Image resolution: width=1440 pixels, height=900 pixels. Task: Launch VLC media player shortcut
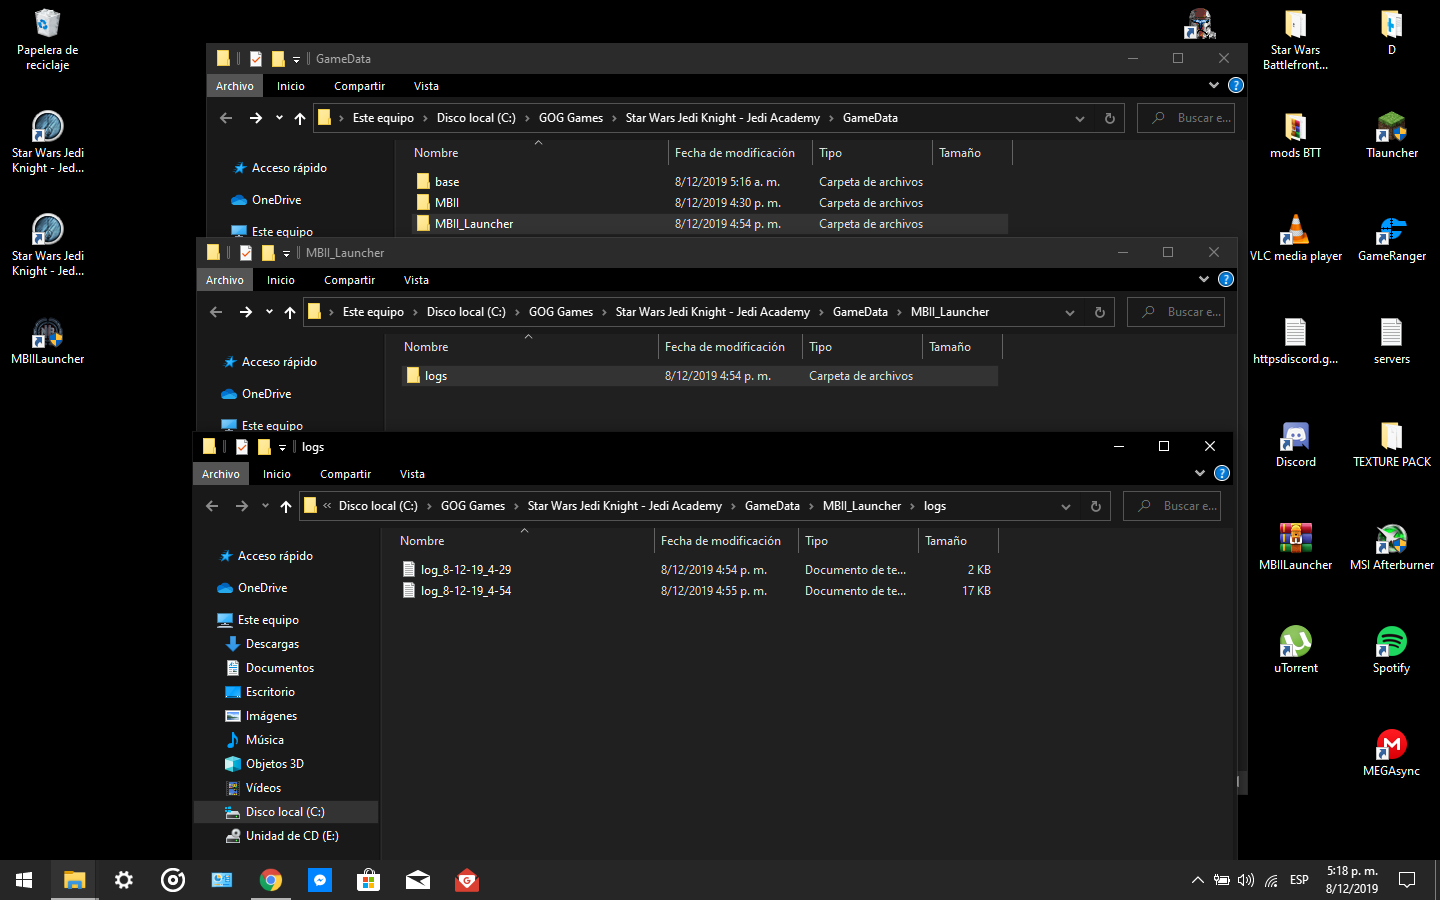click(x=1295, y=231)
